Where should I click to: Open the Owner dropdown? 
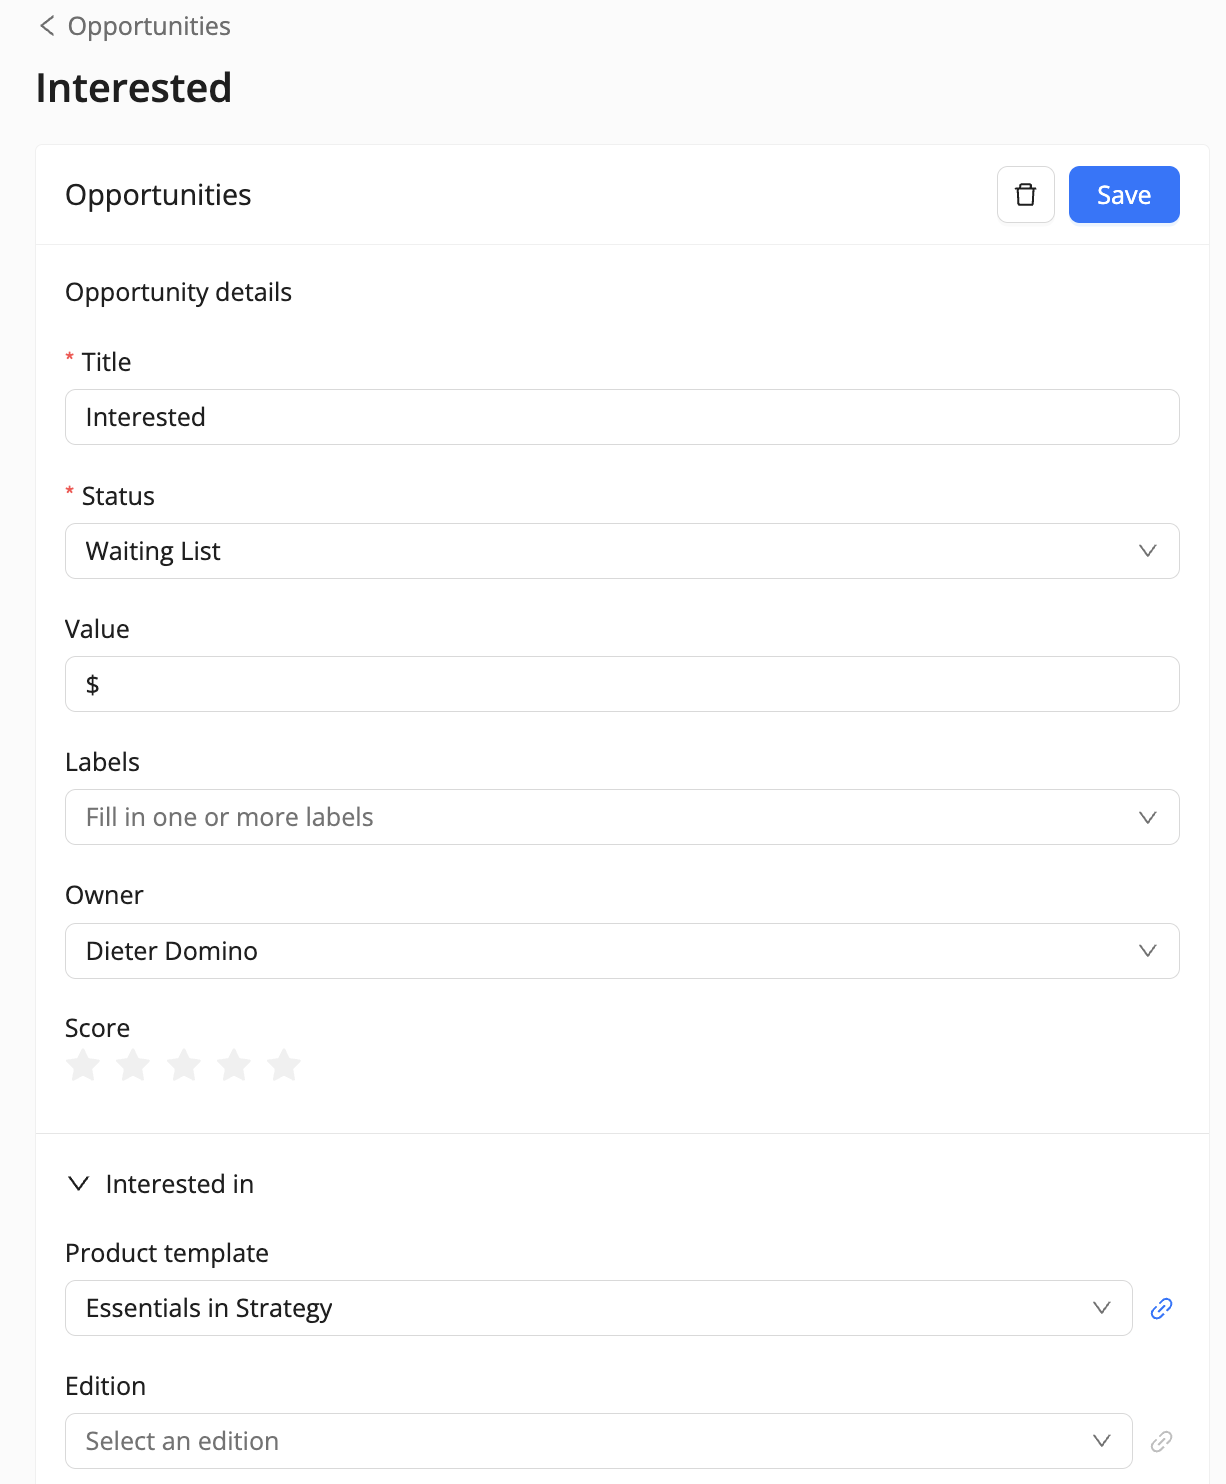tap(621, 951)
